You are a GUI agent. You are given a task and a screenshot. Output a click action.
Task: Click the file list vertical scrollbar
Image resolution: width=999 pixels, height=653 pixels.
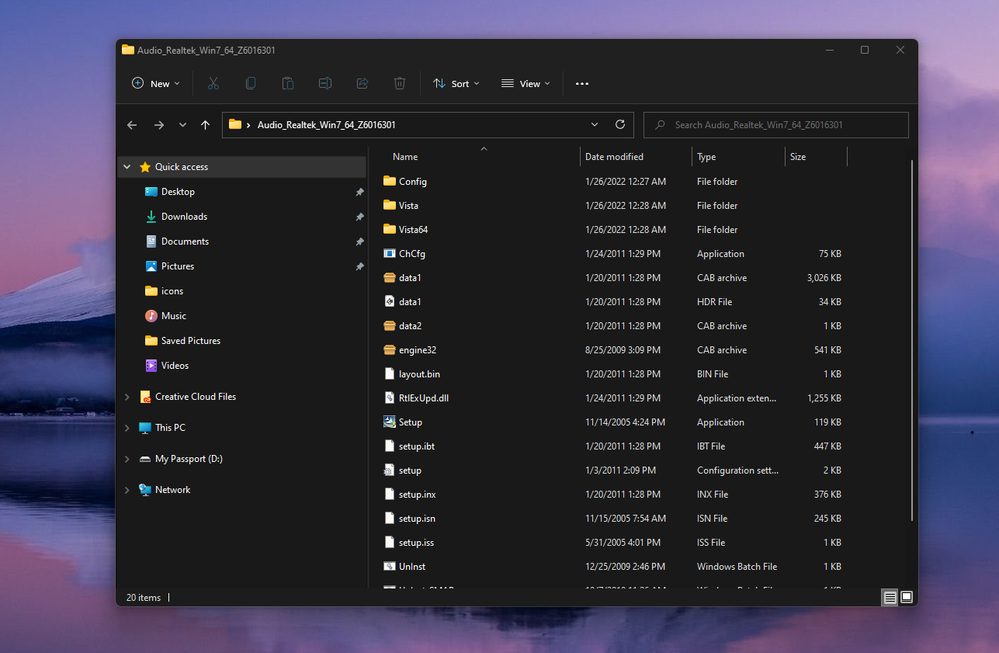[912, 341]
